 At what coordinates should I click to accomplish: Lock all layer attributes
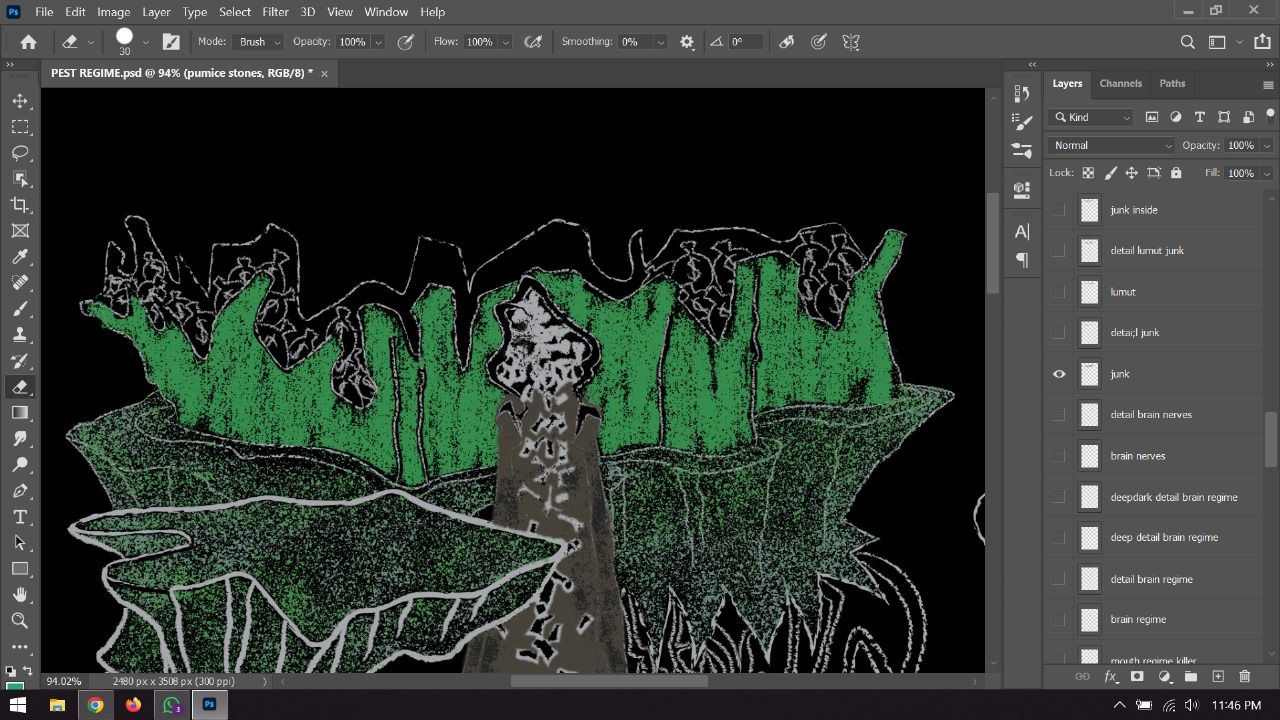pos(1176,173)
